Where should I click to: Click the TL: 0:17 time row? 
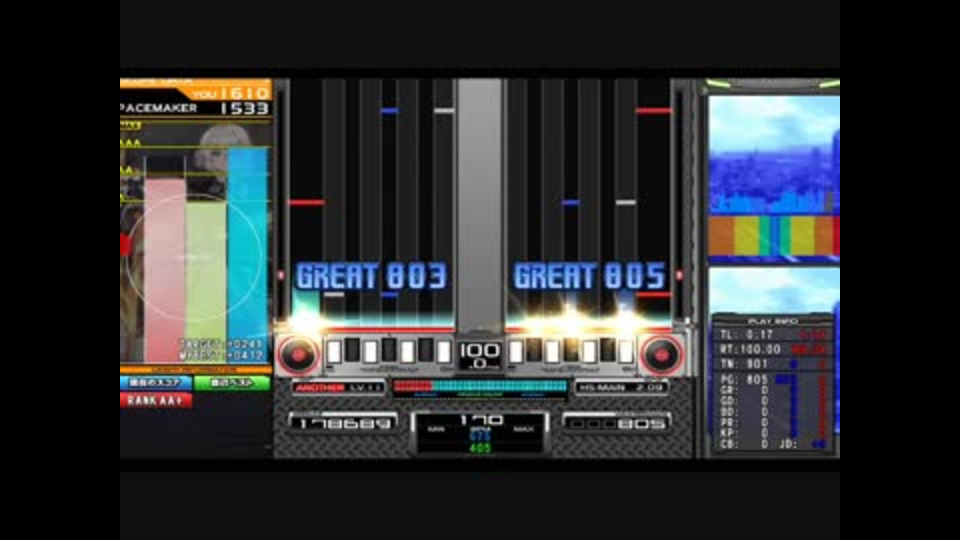point(773,335)
